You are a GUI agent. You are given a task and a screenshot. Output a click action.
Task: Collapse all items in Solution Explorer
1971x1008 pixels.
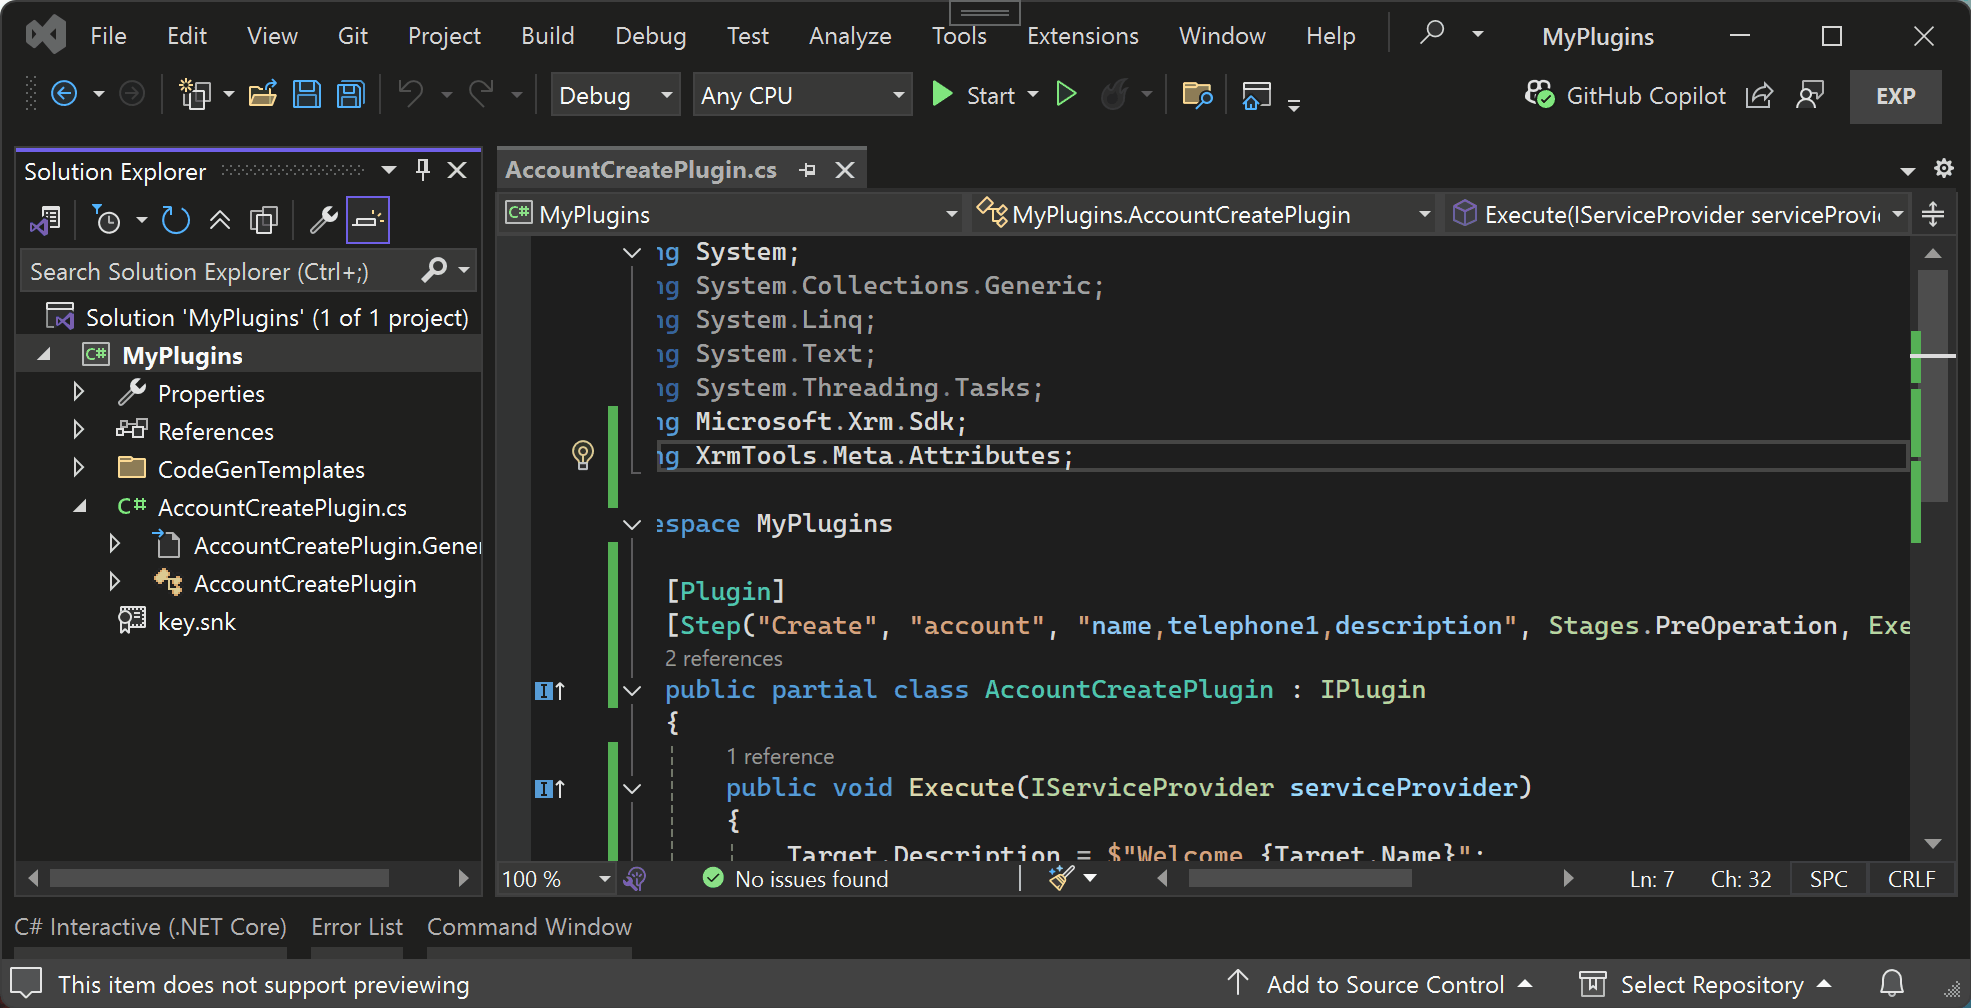click(x=221, y=220)
